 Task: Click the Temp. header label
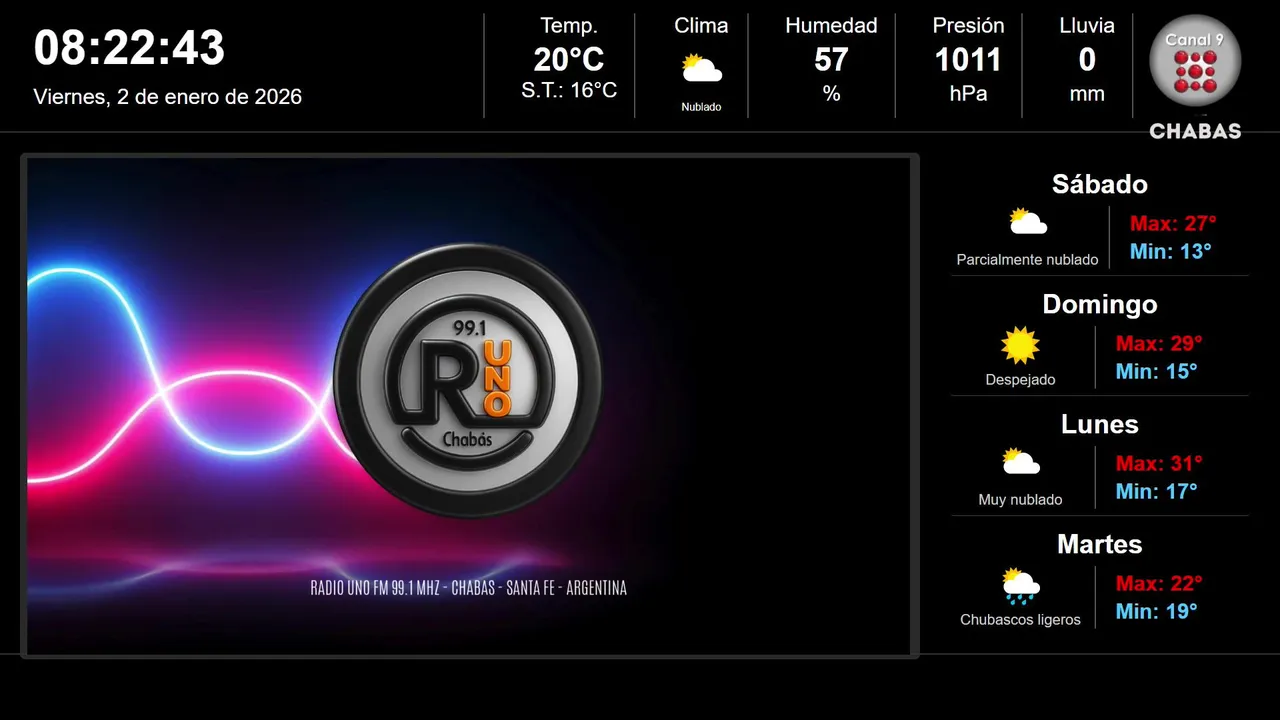coord(569,25)
